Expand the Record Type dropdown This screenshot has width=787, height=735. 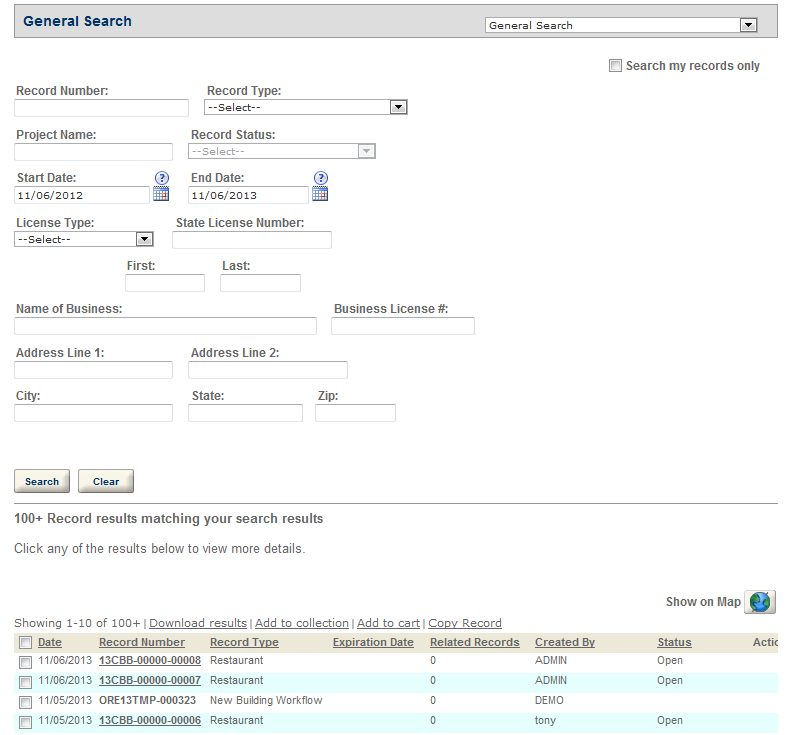398,107
